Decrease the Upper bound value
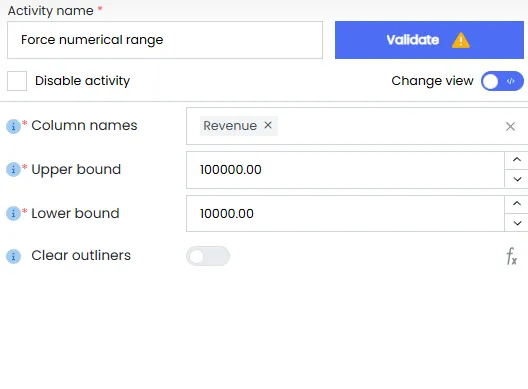 pyautogui.click(x=517, y=179)
